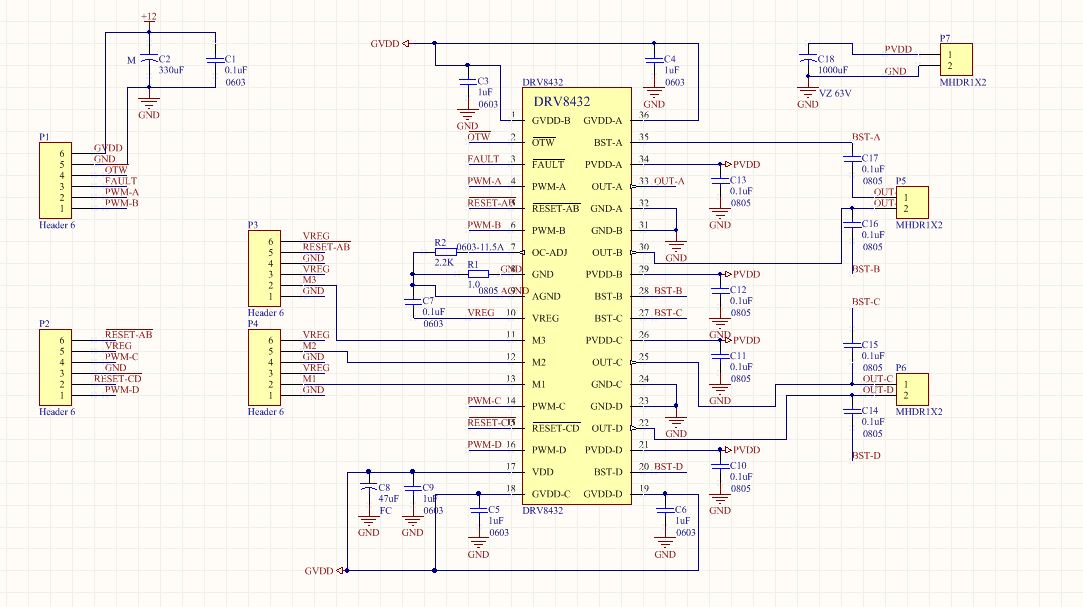Select the C7 capacitor designator

428,301
